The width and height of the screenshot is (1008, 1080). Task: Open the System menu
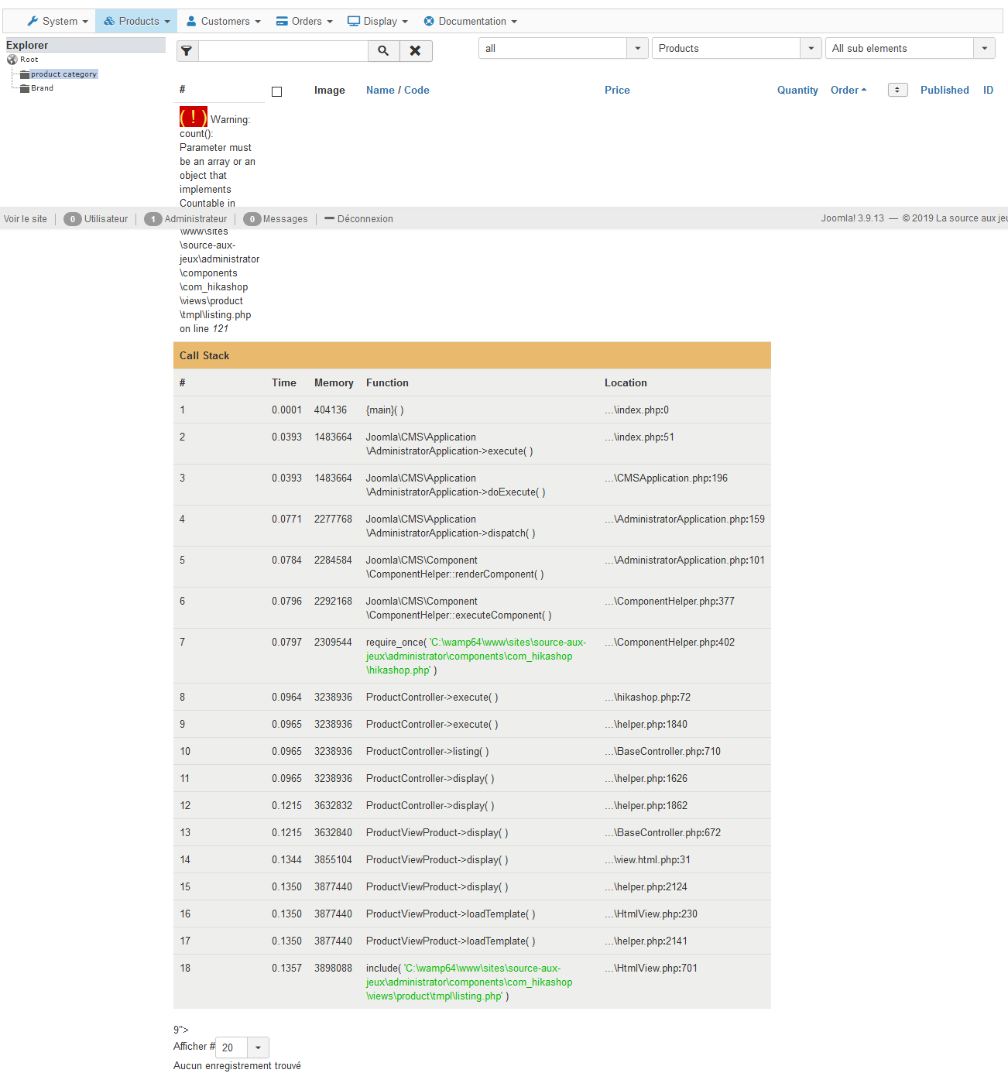click(x=57, y=21)
